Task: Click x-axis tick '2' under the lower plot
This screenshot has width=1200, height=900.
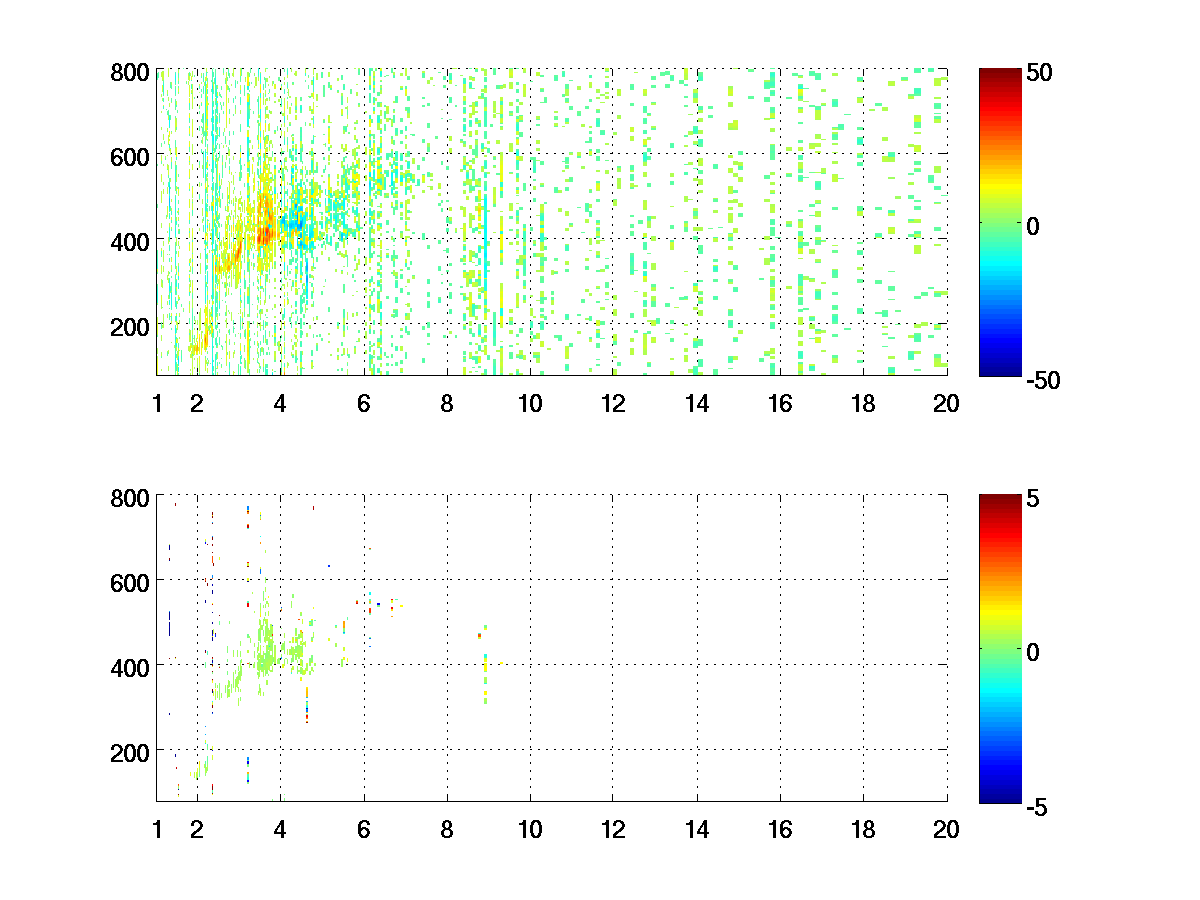Action: 197,829
